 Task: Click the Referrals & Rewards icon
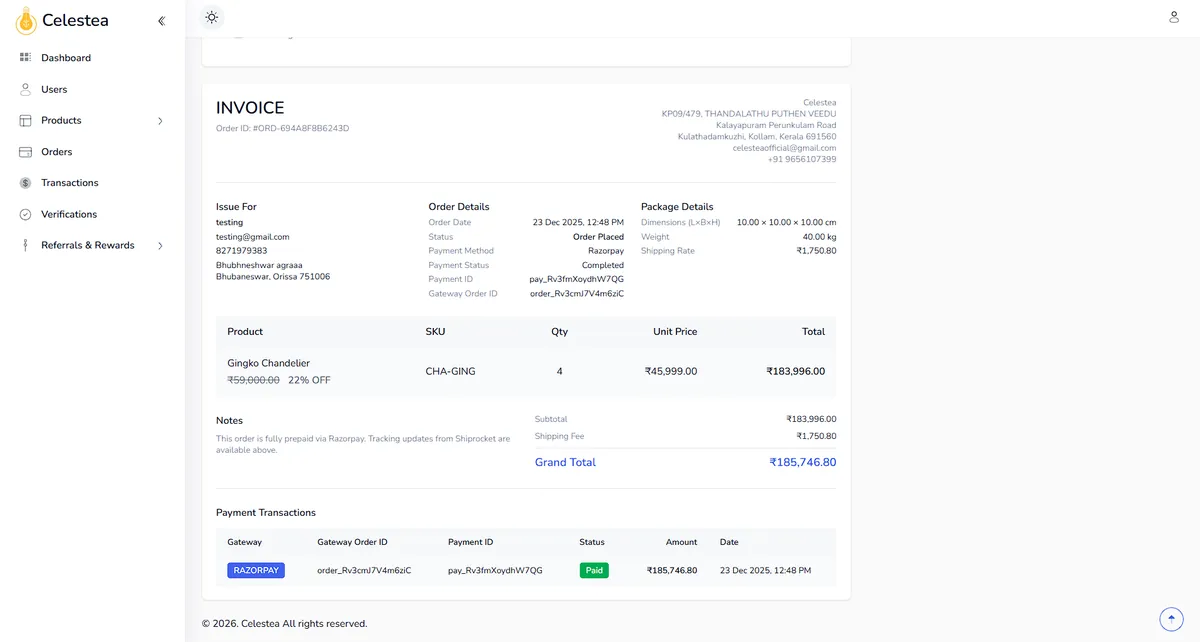click(x=25, y=245)
